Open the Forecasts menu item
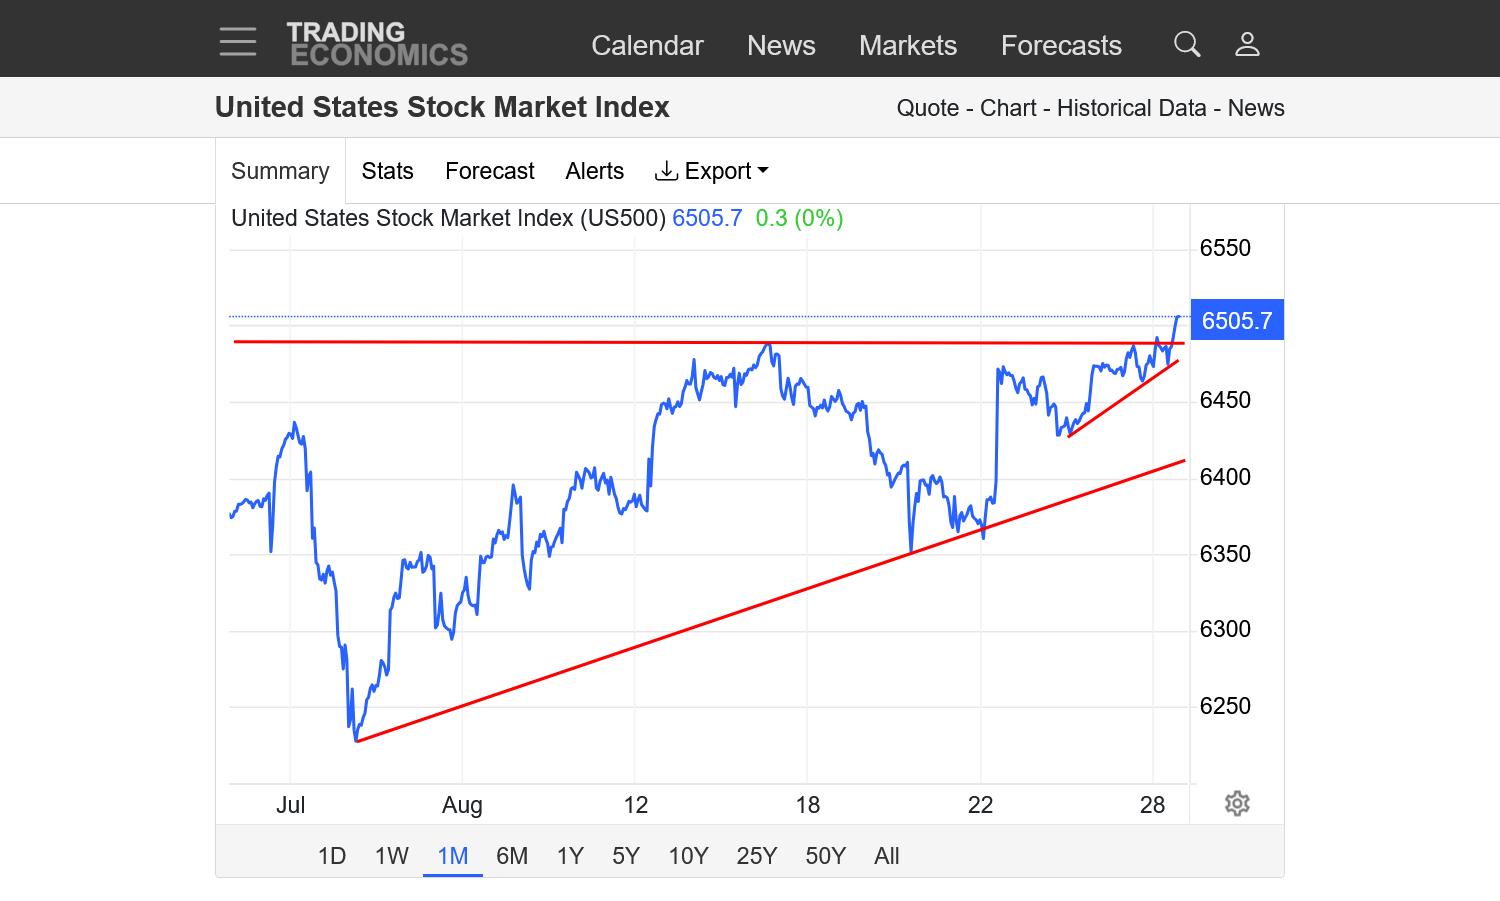Viewport: 1500px width, 901px height. [x=1061, y=45]
